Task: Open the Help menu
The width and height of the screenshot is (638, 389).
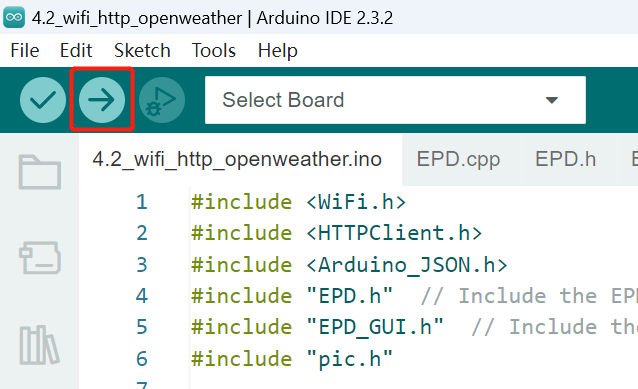Action: (277, 51)
